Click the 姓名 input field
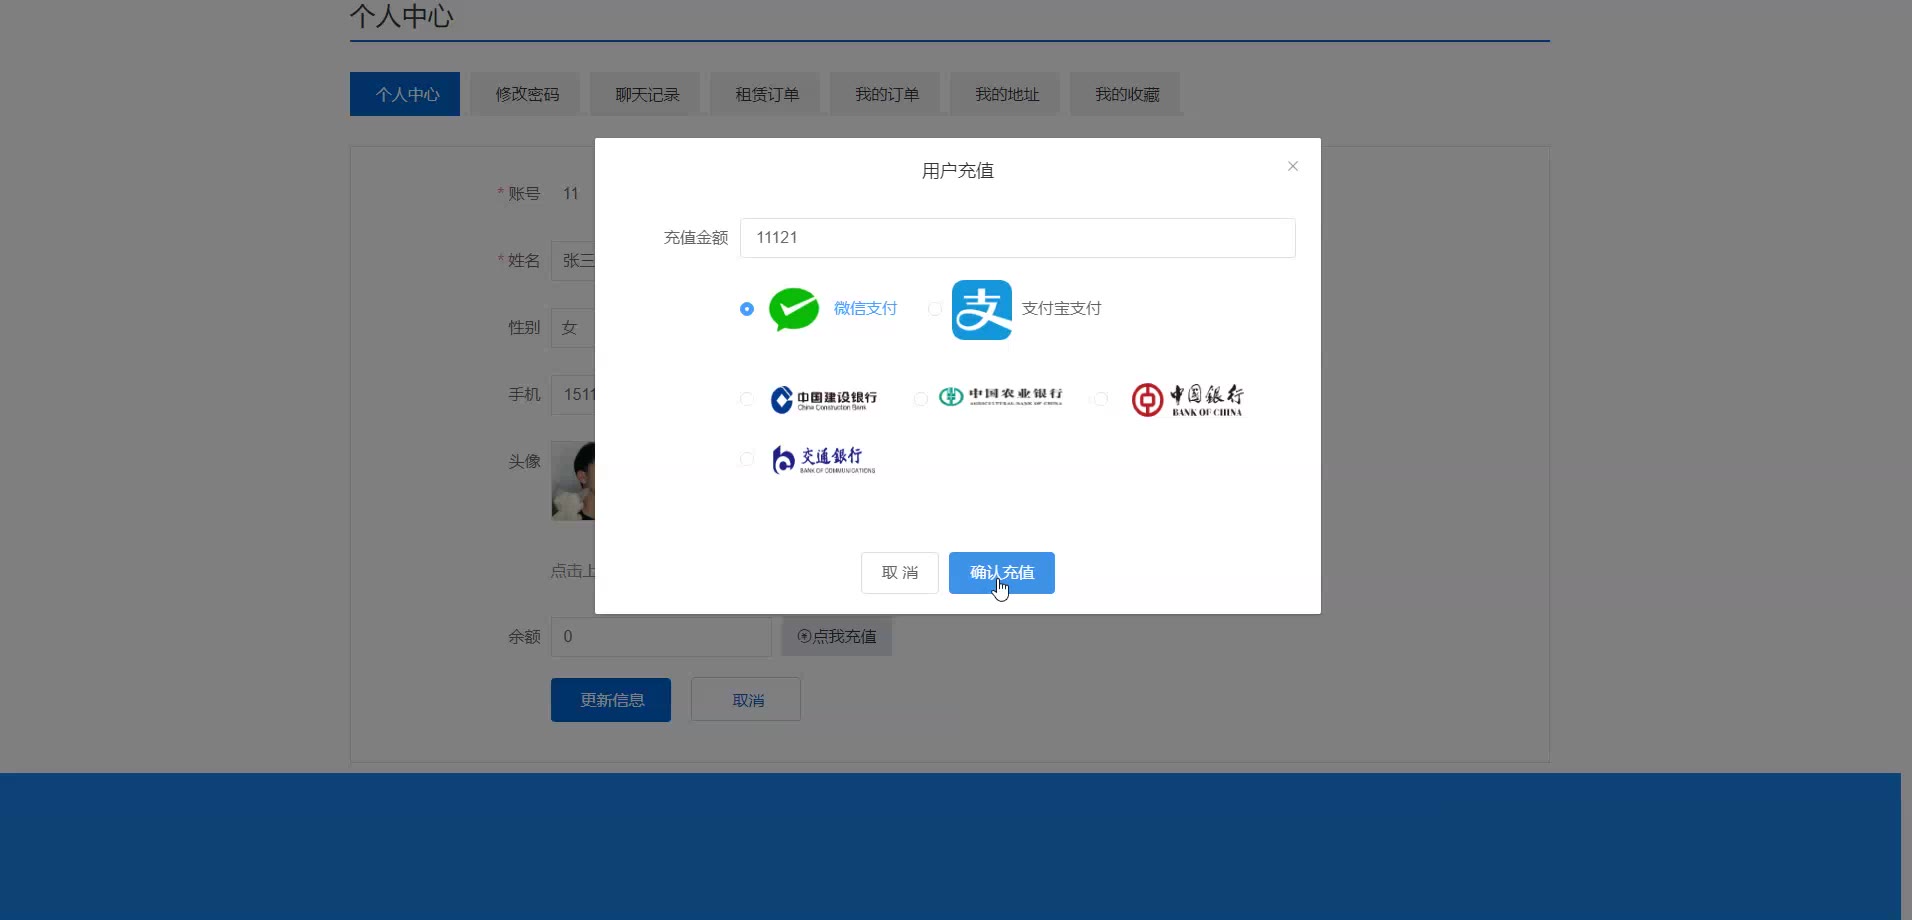 point(573,261)
